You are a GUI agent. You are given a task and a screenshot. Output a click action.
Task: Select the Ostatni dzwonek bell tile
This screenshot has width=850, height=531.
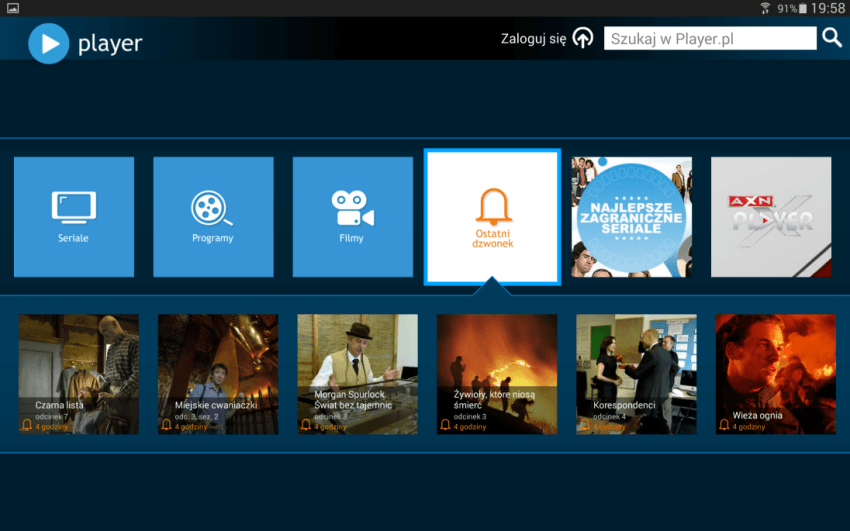coord(492,217)
